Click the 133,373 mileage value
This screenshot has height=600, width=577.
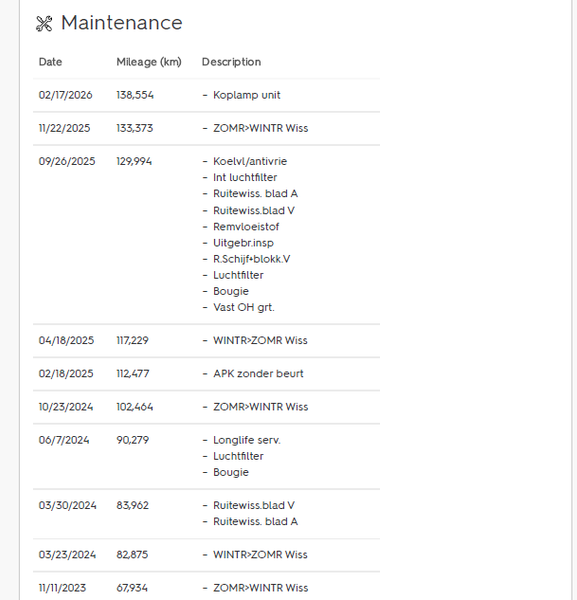click(x=135, y=128)
